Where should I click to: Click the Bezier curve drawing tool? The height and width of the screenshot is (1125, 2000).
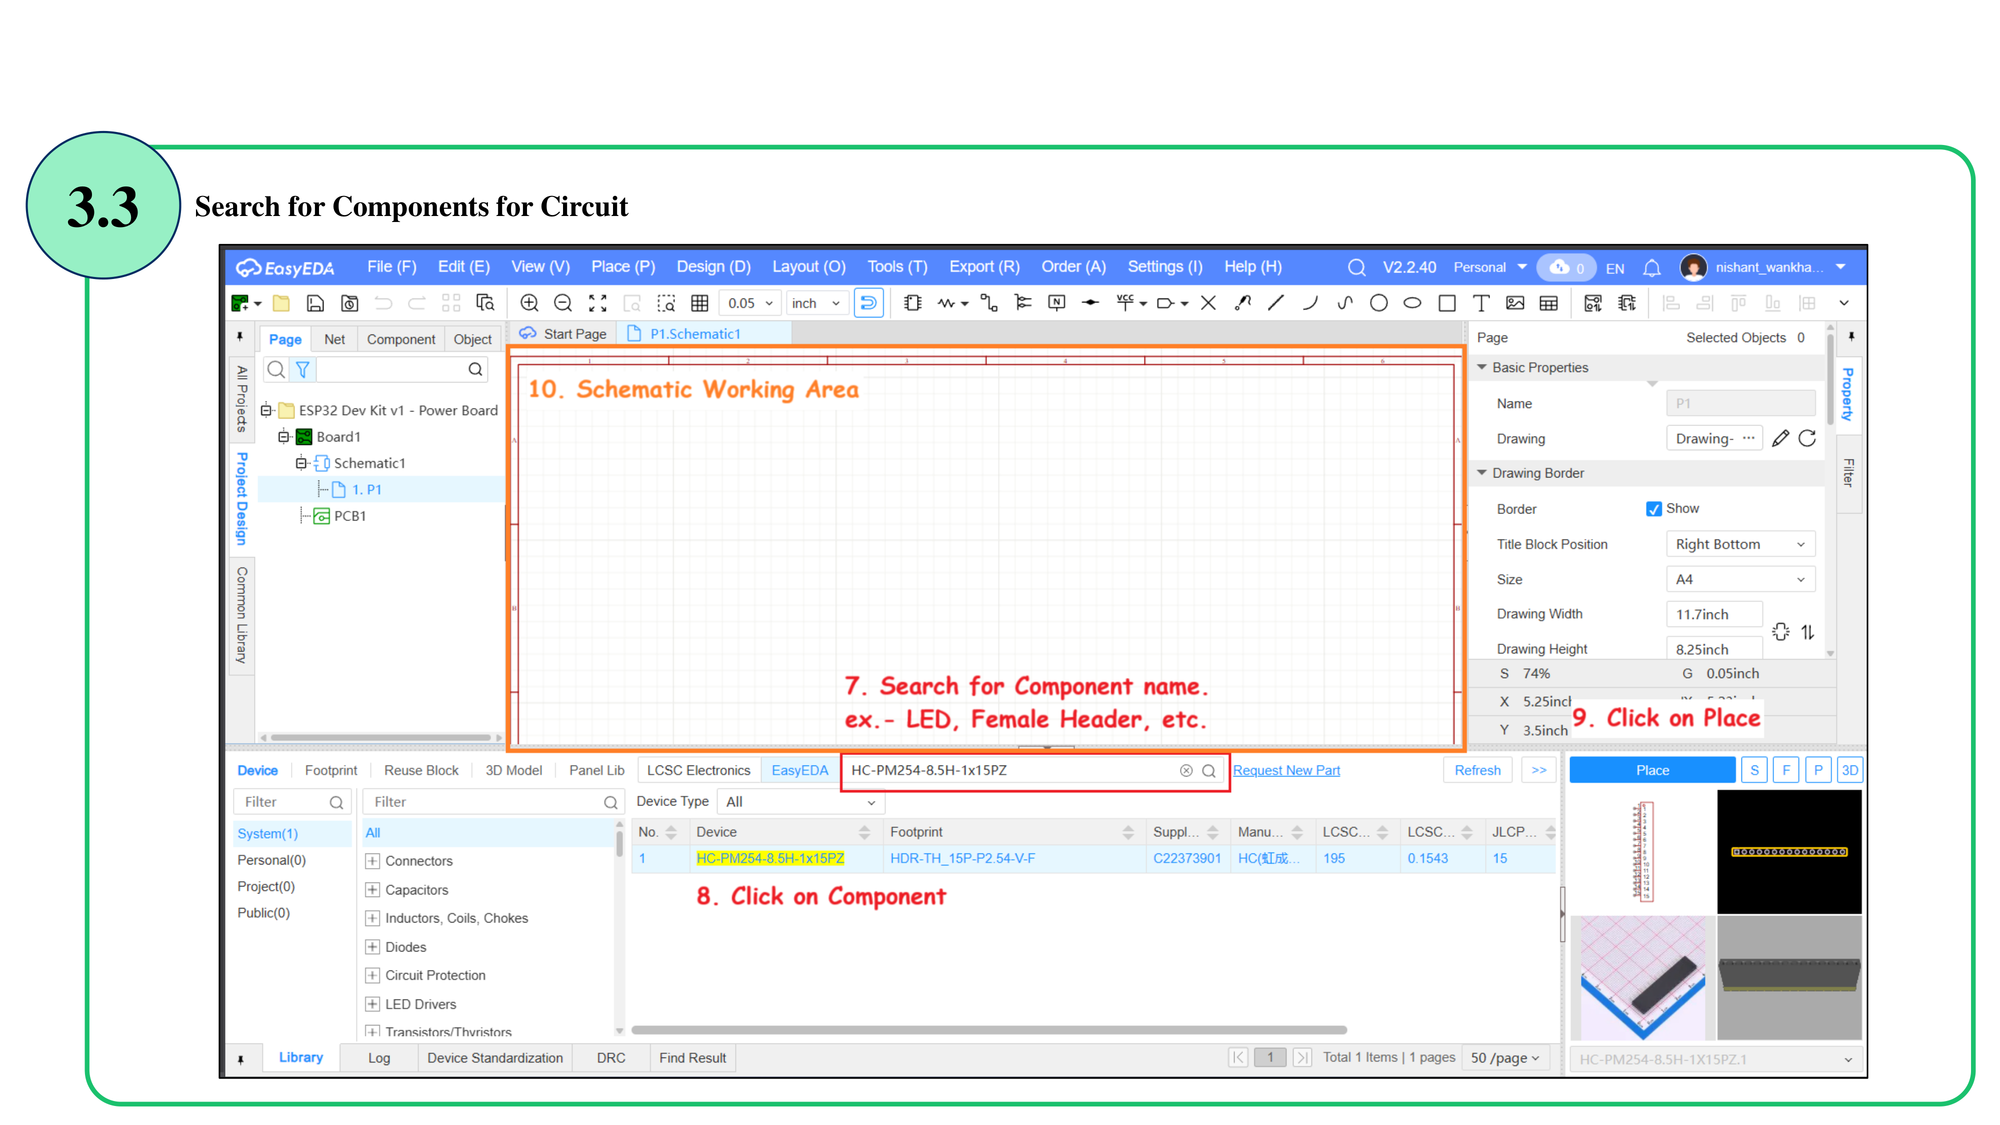[x=1344, y=303]
